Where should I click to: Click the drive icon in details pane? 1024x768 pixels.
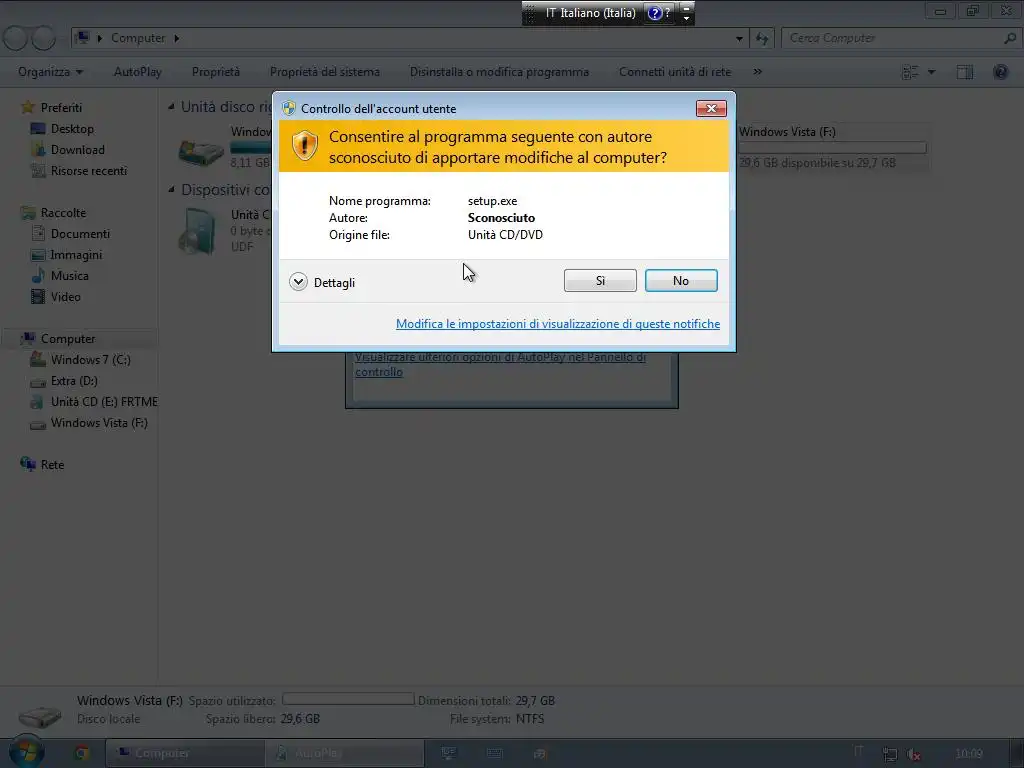[40, 716]
